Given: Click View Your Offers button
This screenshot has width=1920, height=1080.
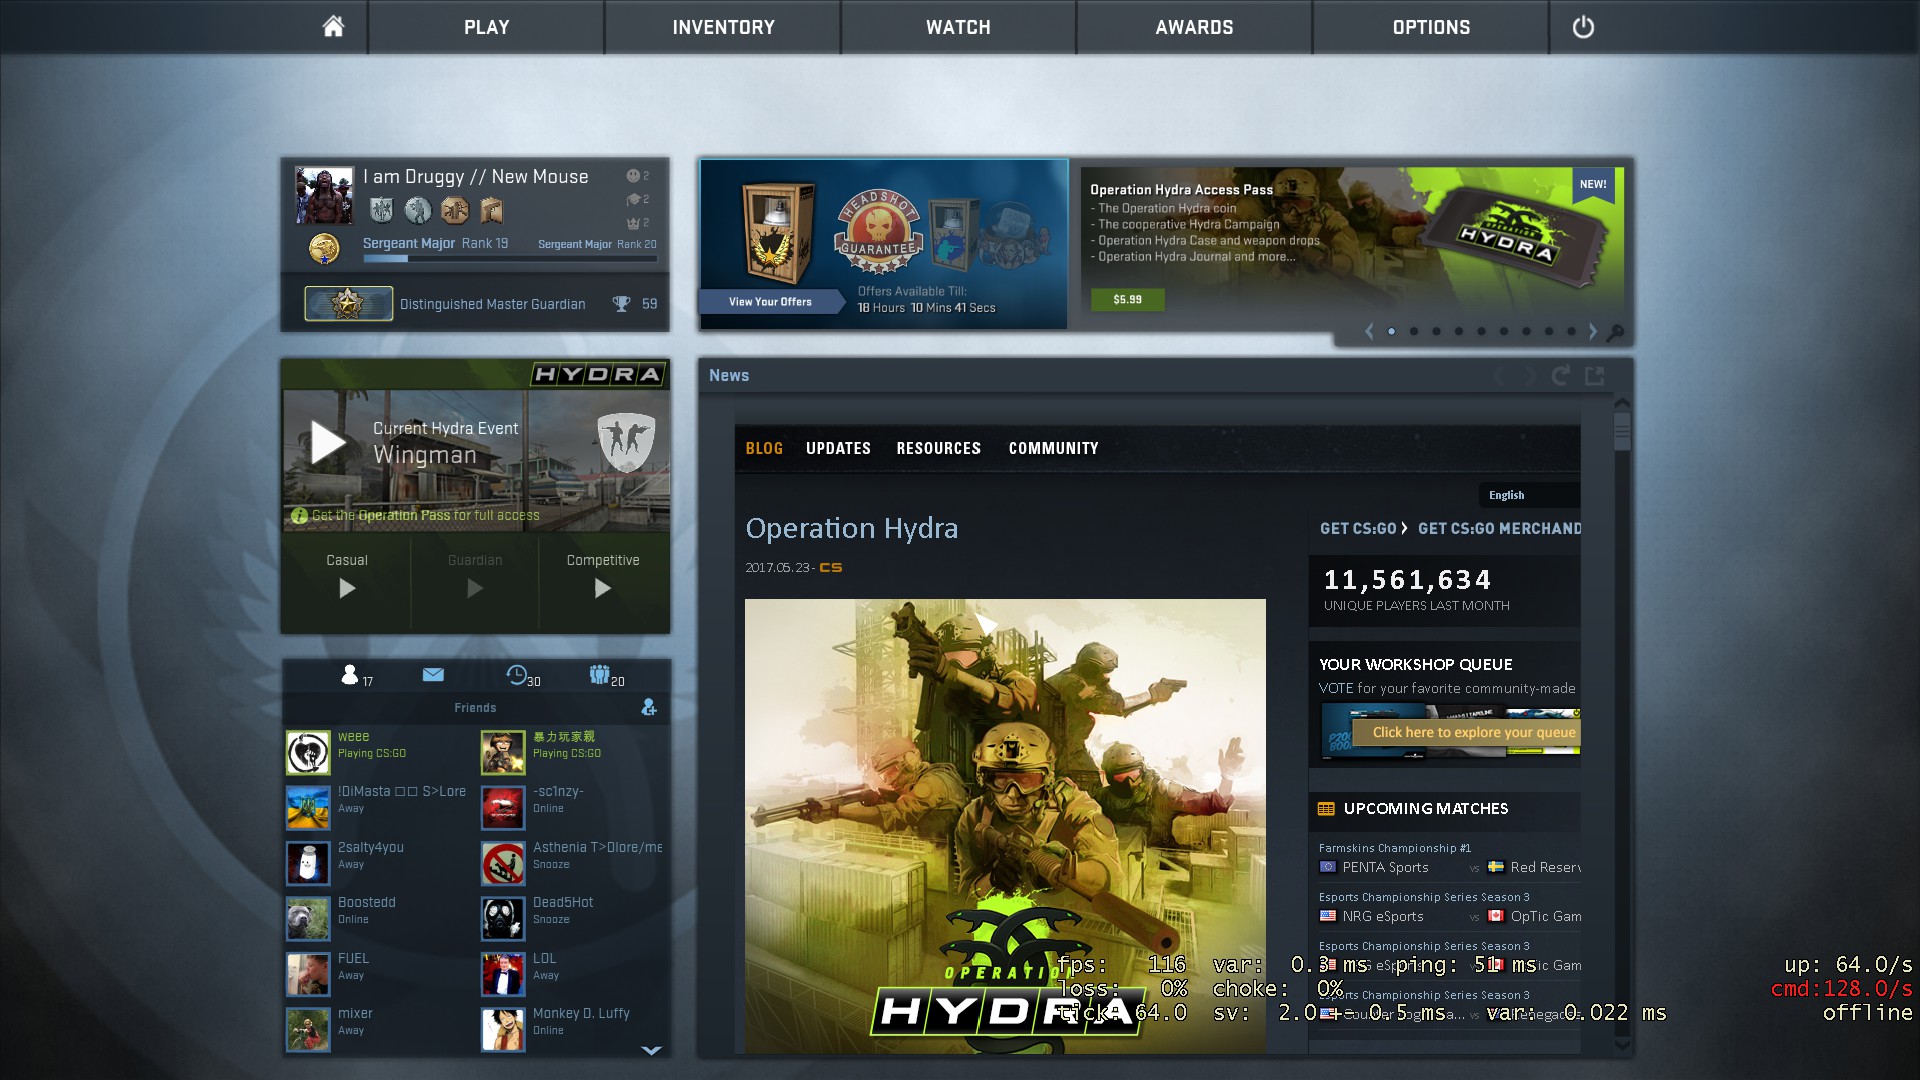Looking at the screenshot, I should (x=770, y=301).
